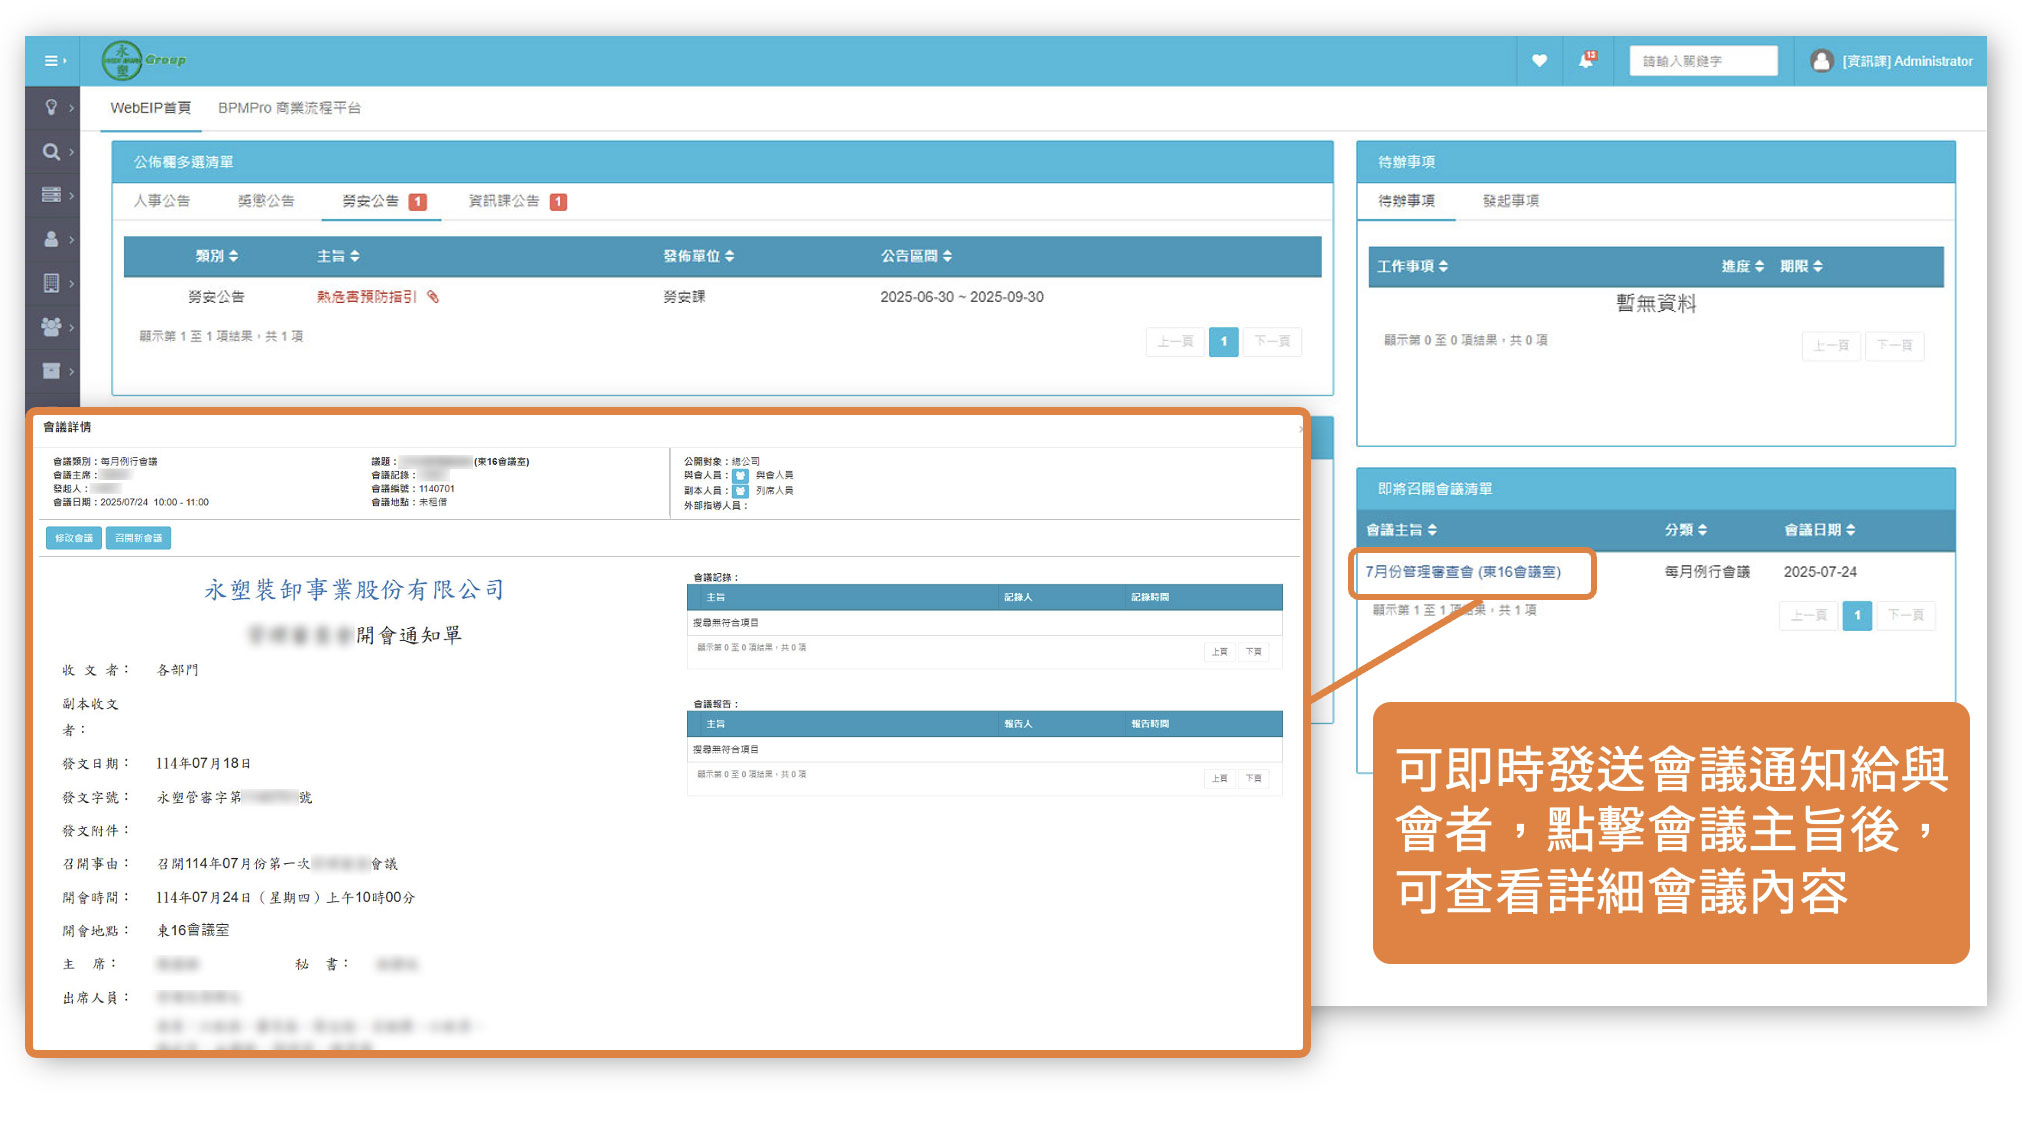Go to page 1 in meeting list

[1857, 615]
